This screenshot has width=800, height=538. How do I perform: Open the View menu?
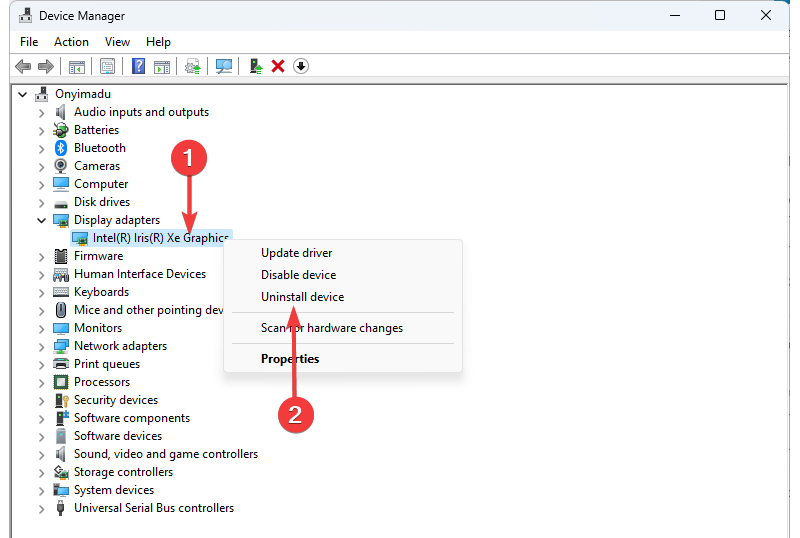click(x=117, y=42)
